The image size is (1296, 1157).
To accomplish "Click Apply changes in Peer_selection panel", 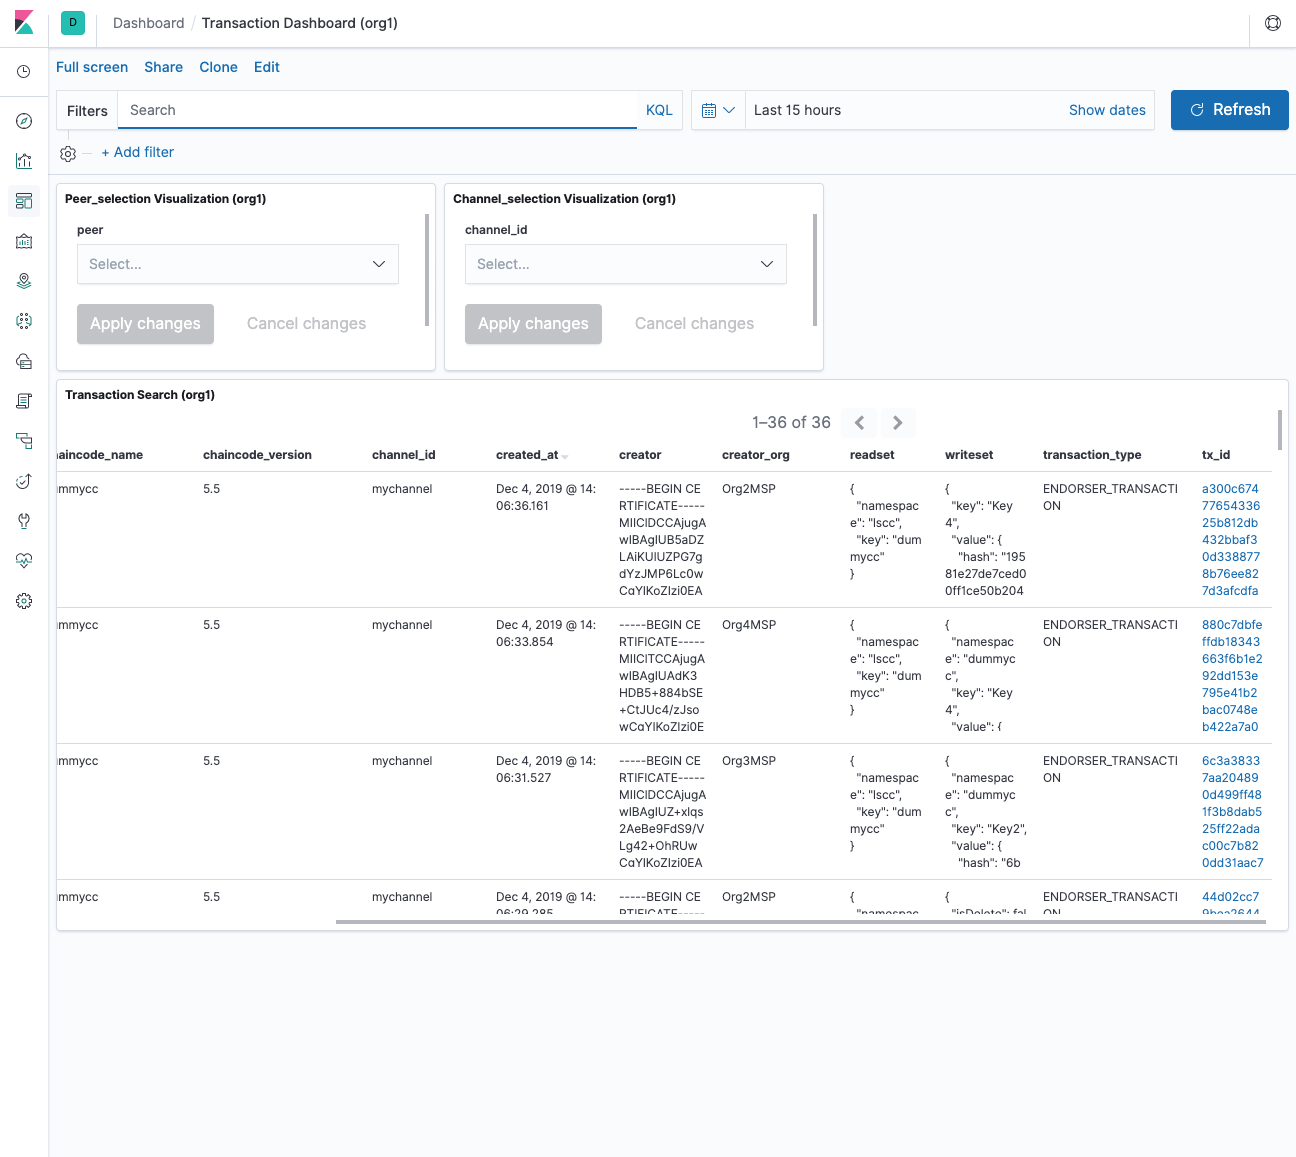I will 145,324.
